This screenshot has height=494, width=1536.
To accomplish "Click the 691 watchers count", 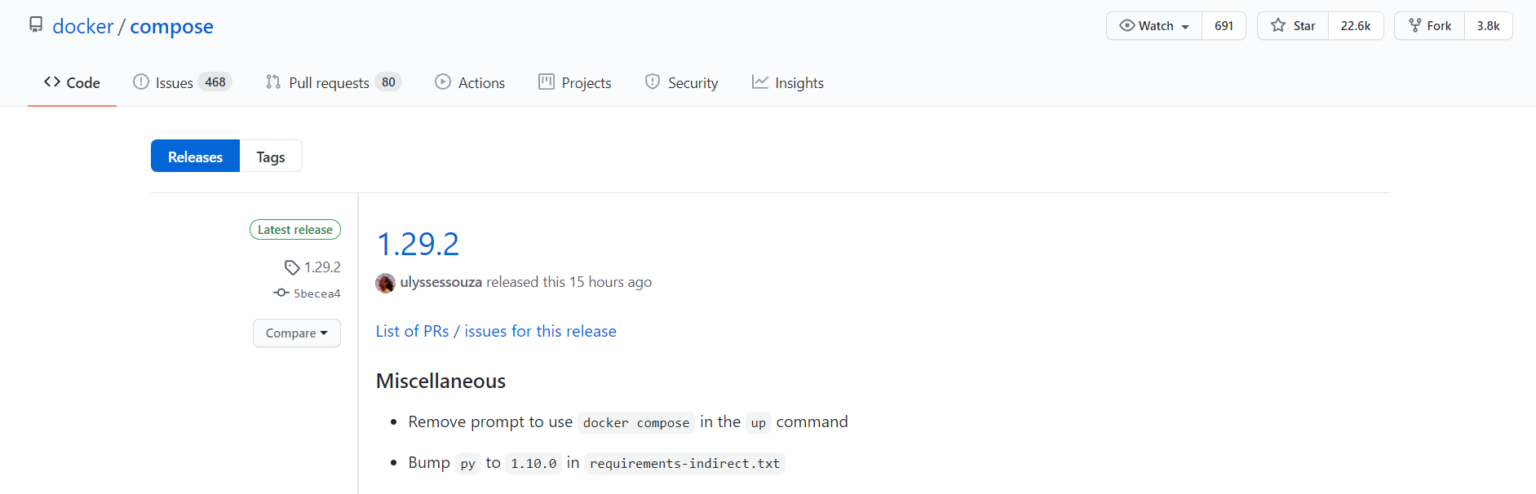I will point(1224,26).
